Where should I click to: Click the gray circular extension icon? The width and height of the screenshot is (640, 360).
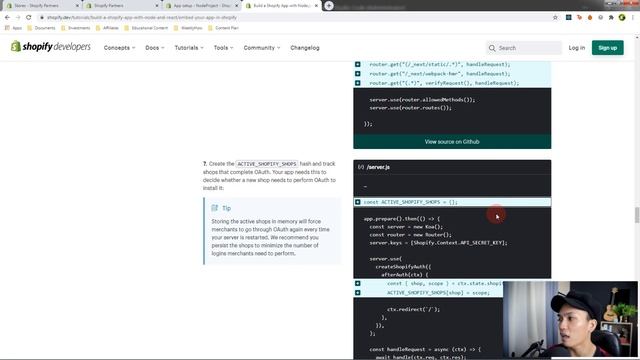point(600,18)
